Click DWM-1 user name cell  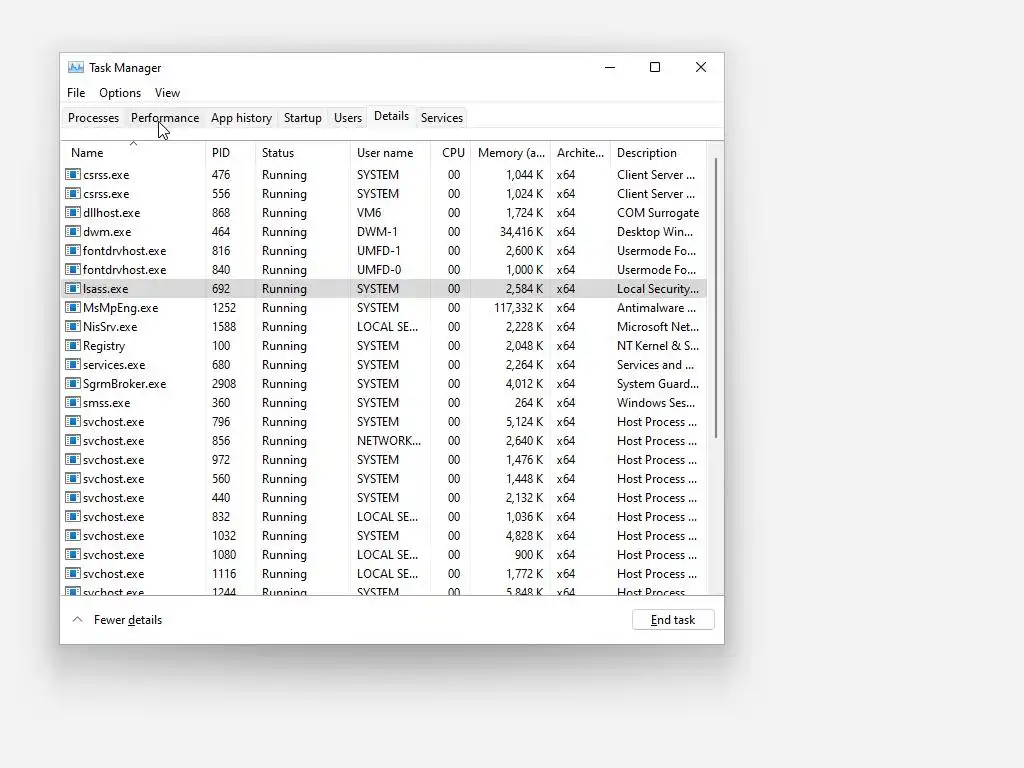[x=376, y=231]
